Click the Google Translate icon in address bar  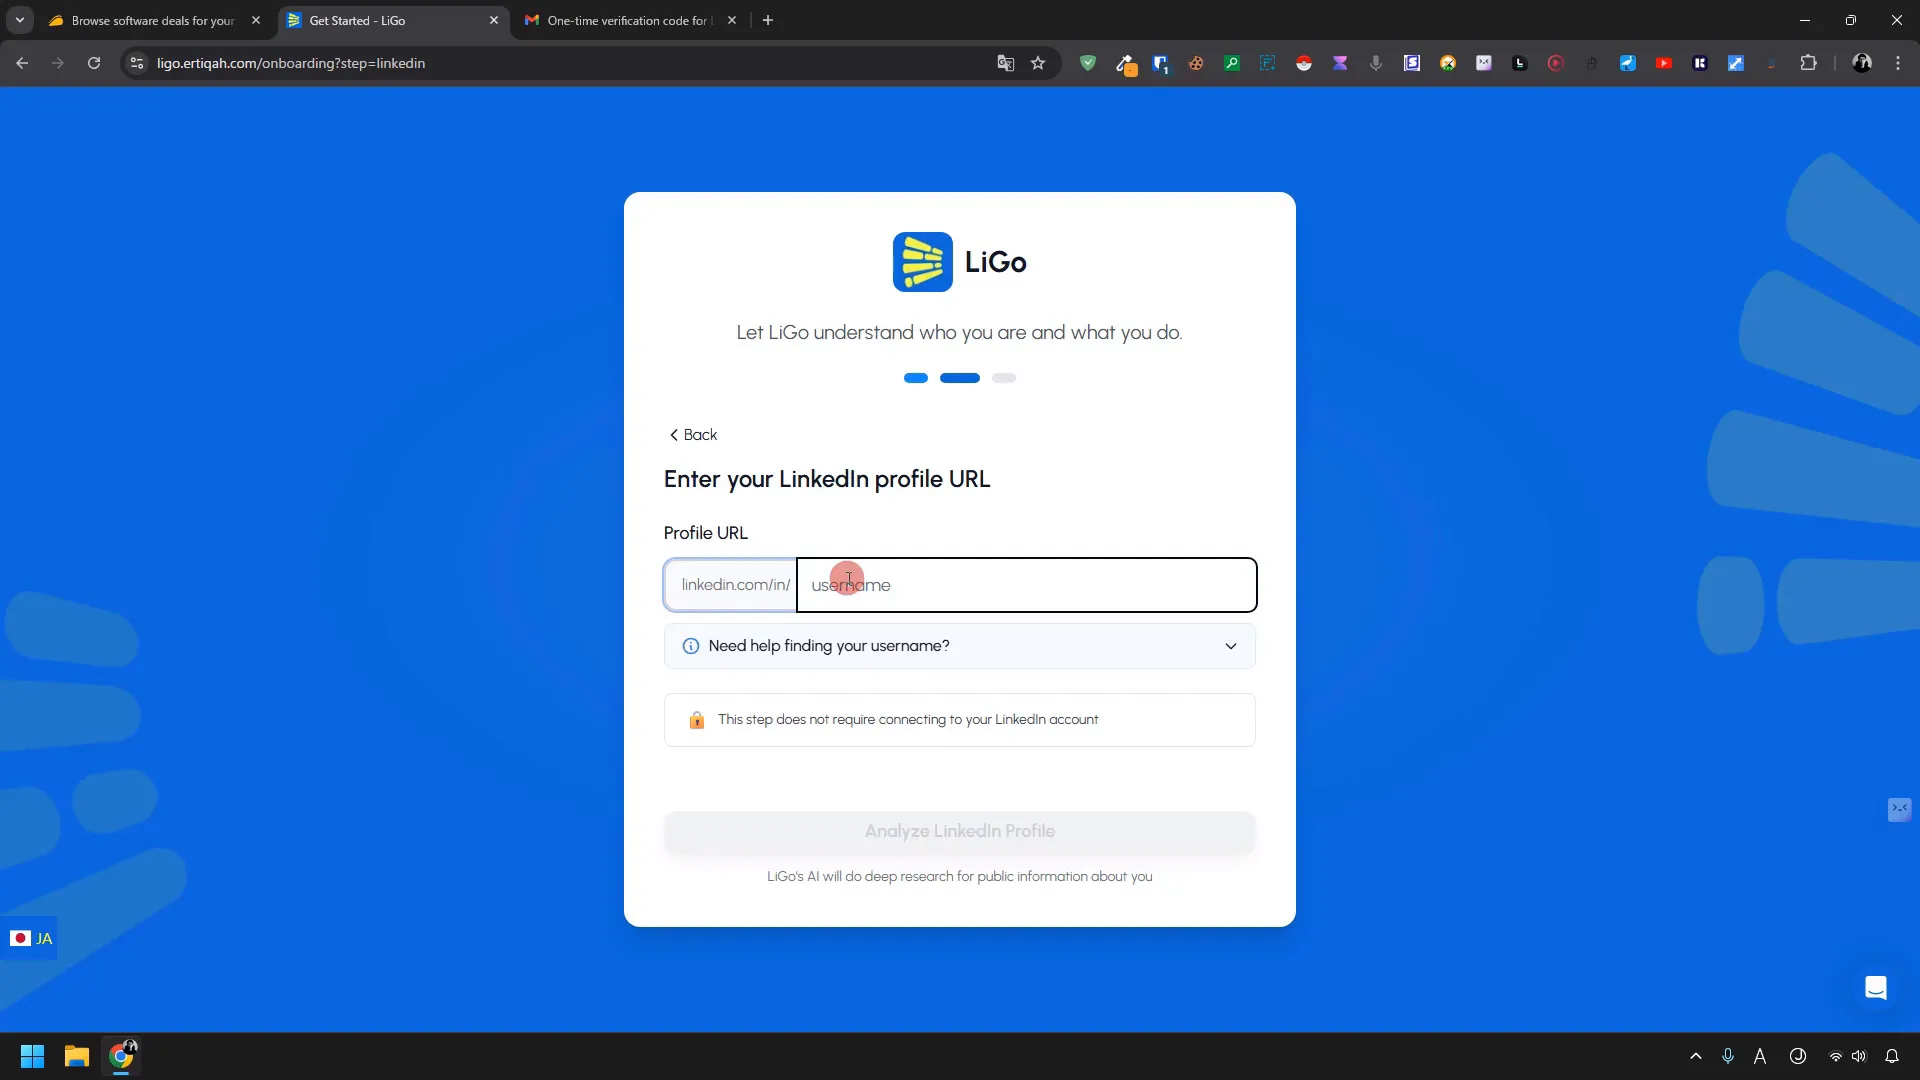pos(1006,63)
